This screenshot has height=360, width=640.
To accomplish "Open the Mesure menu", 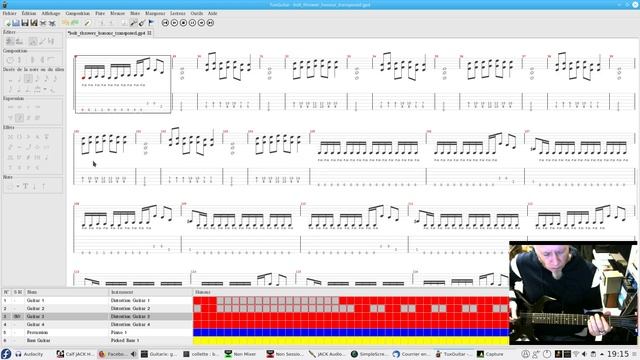I will (x=118, y=13).
